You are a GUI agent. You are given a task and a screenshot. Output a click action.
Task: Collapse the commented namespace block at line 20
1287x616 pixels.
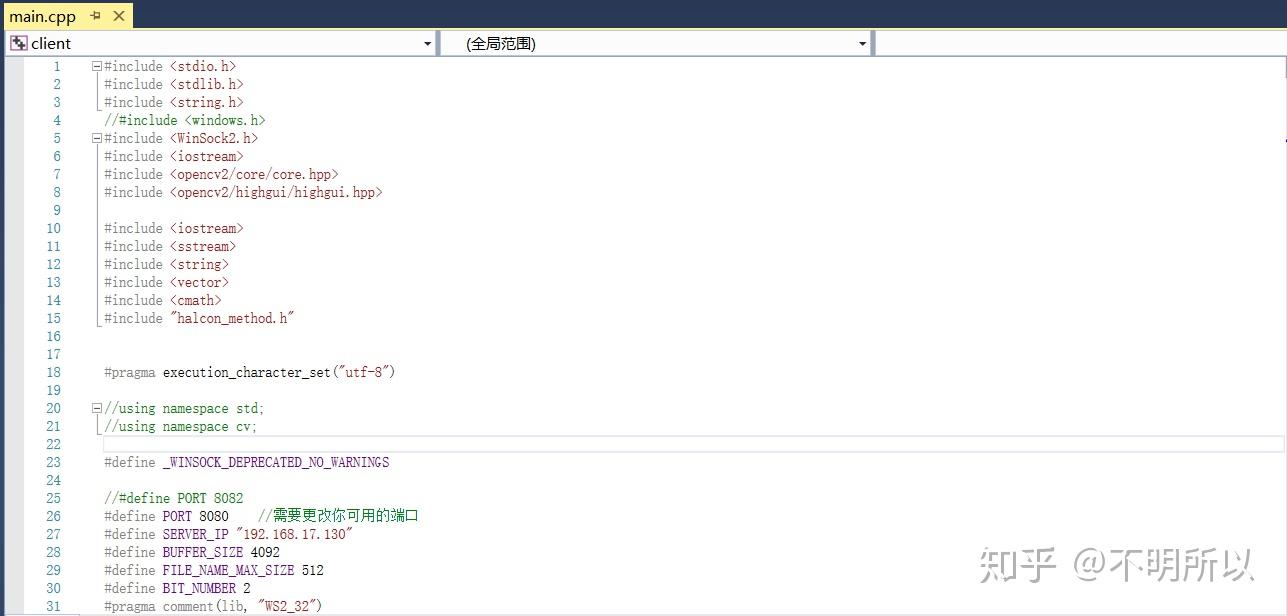coord(96,408)
